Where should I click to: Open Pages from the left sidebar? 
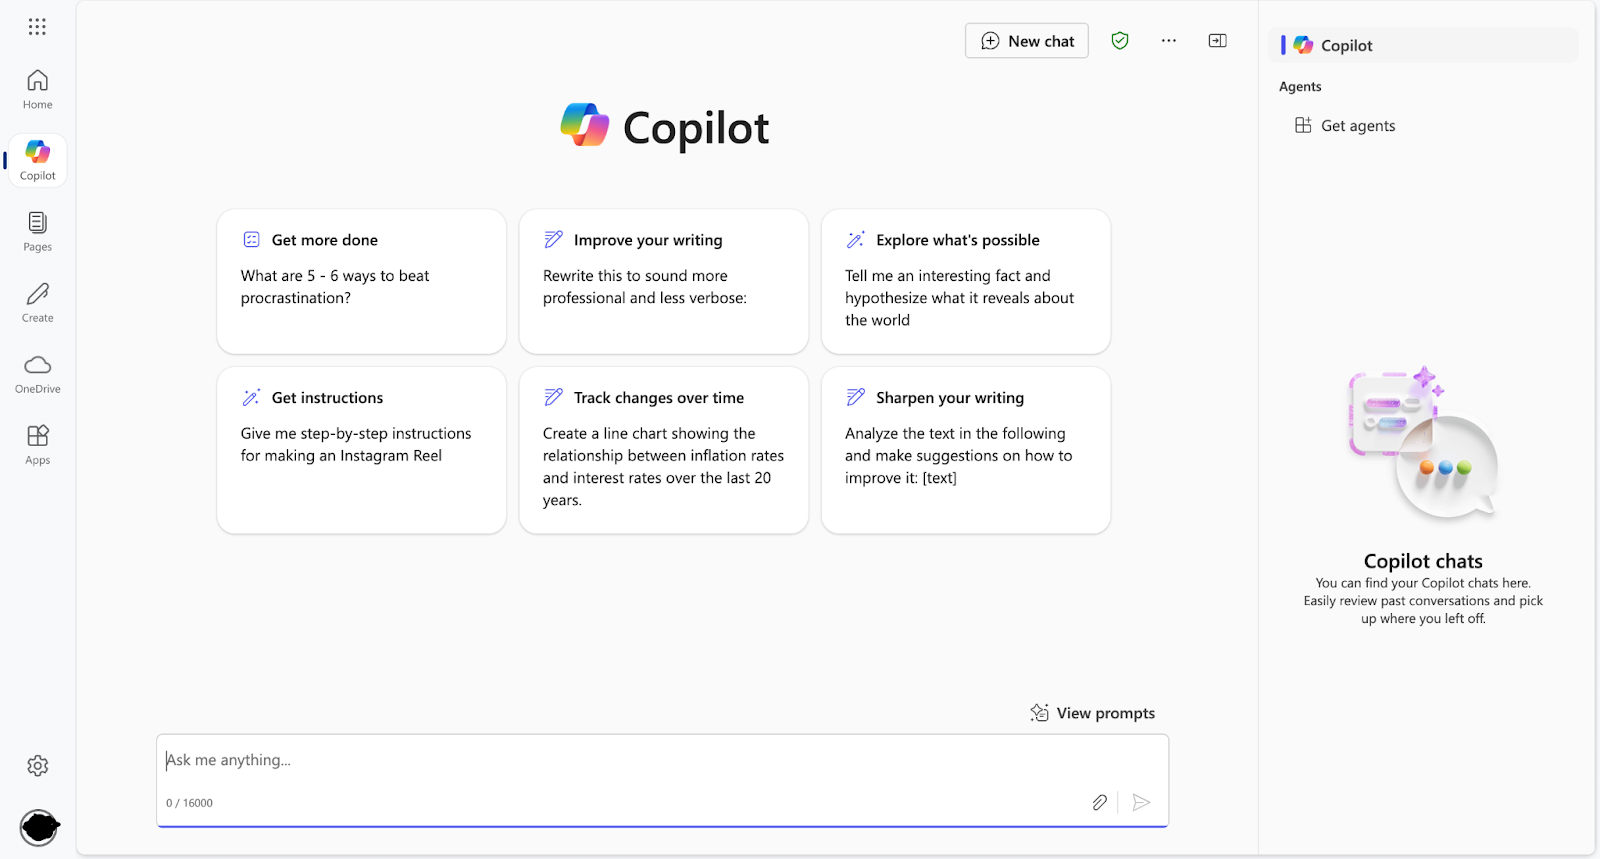coord(37,231)
